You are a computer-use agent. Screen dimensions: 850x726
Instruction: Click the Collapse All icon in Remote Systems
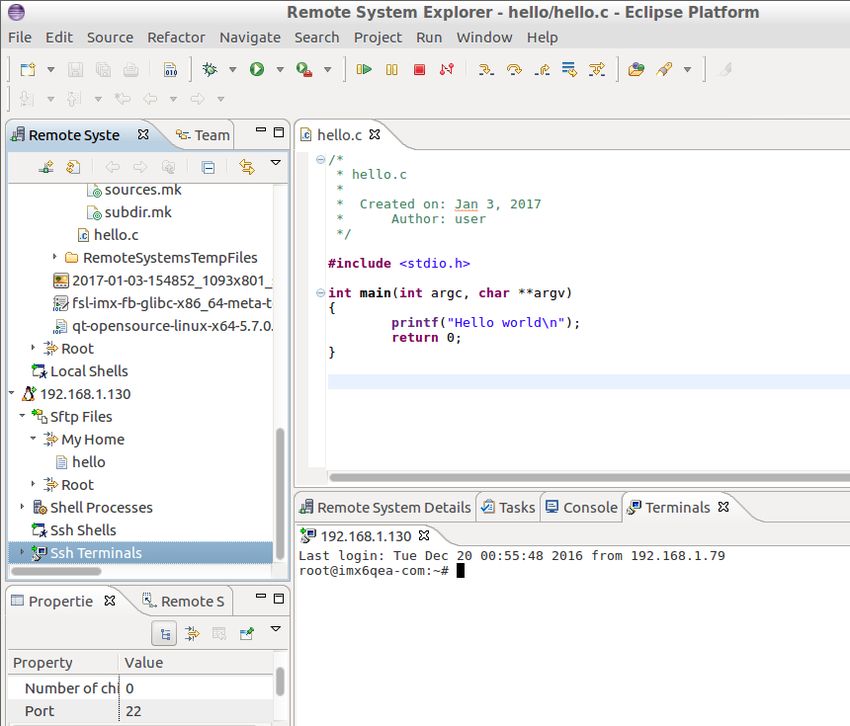tap(208, 168)
